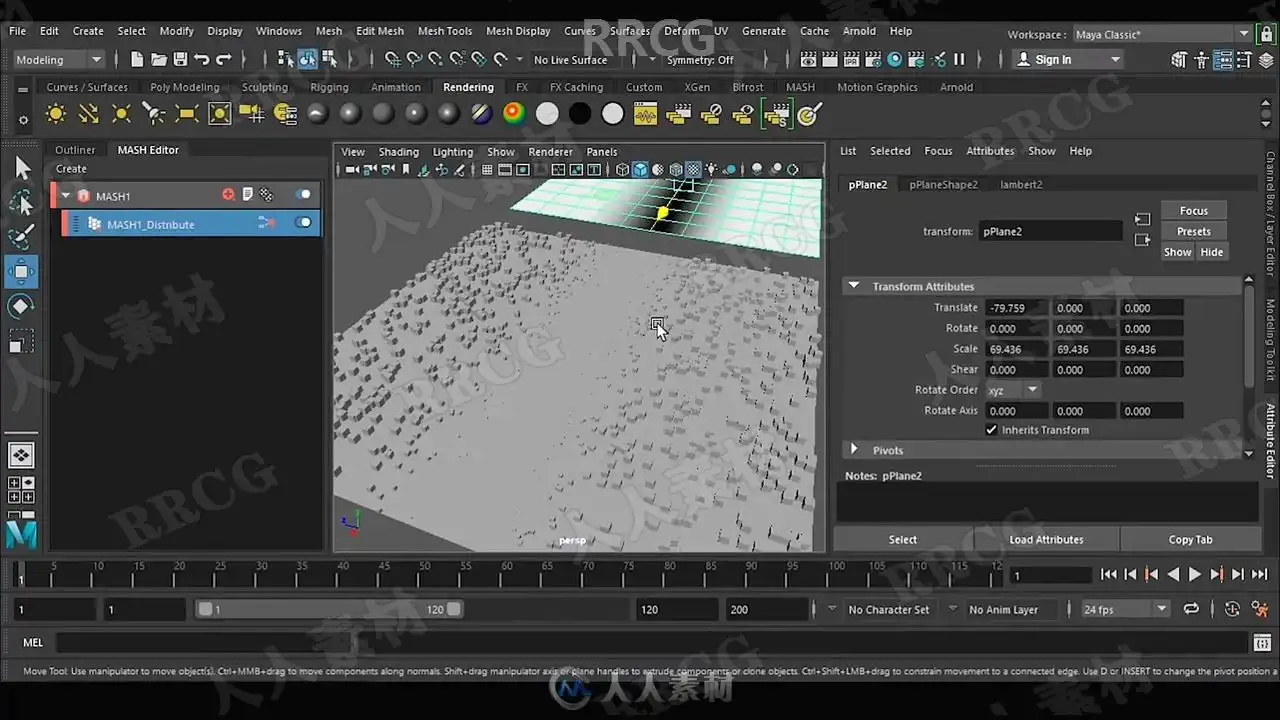
Task: Activate the Lasso Select tool
Action: click(x=21, y=203)
